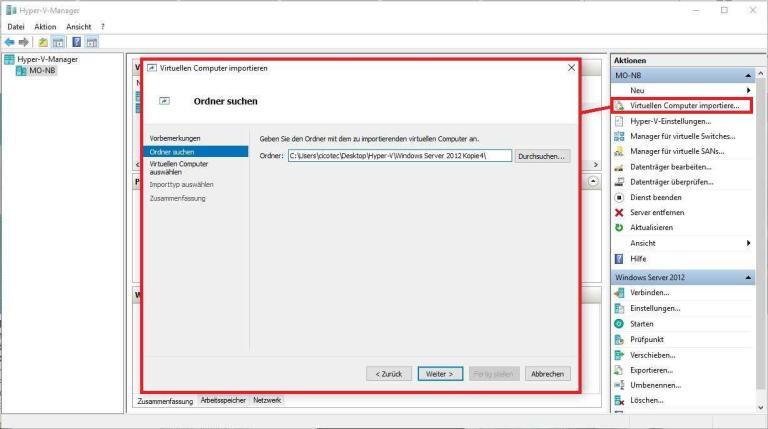768x429 pixels.
Task: Click Starten power icon
Action: point(619,324)
